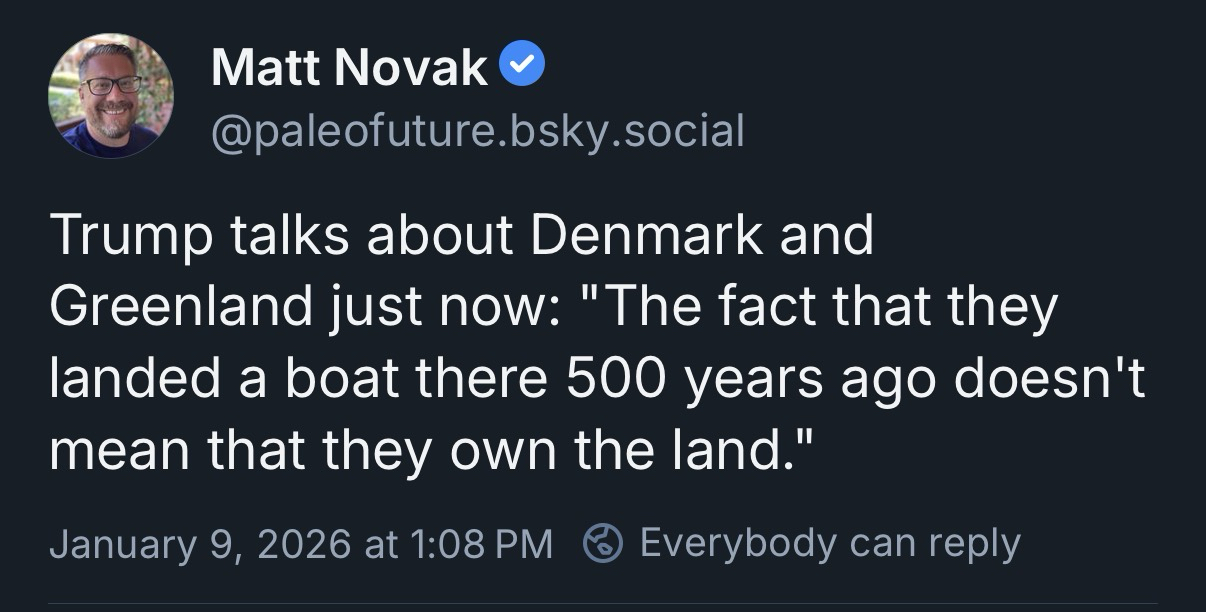
Task: Click the blue verified checkmark badge
Action: click(x=521, y=69)
